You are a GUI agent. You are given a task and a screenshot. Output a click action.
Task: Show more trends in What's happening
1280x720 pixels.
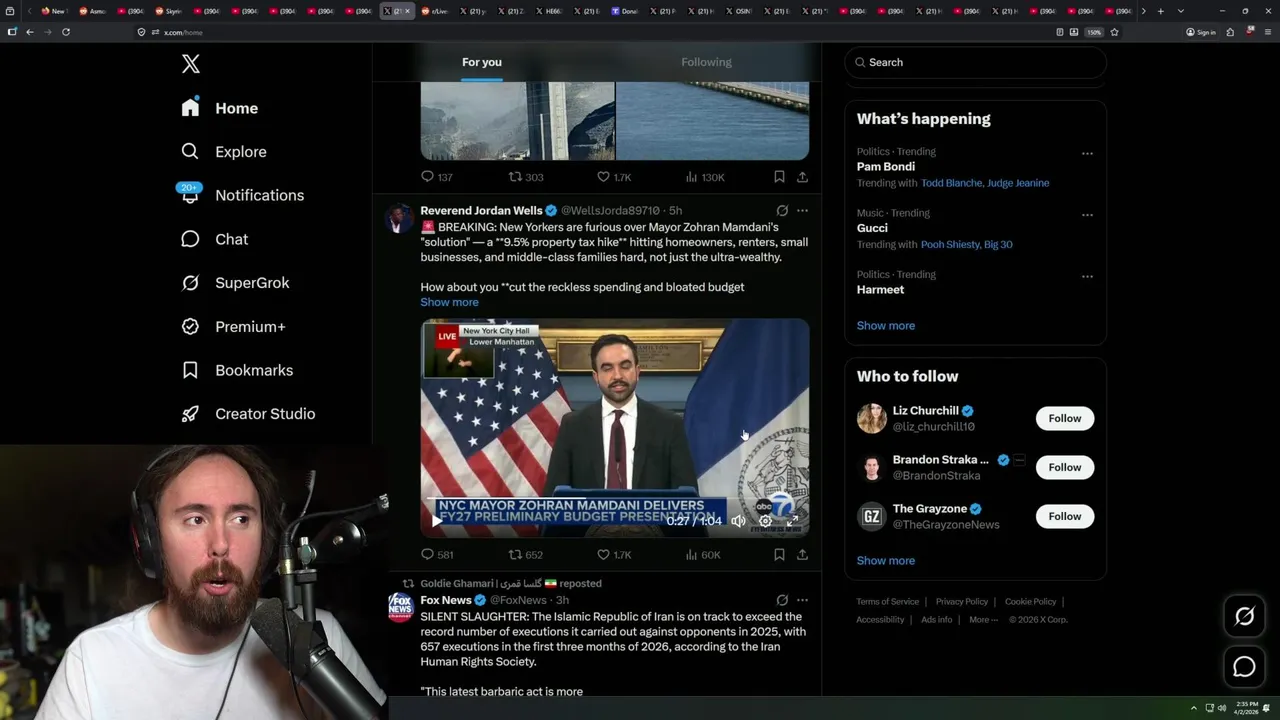pos(885,325)
